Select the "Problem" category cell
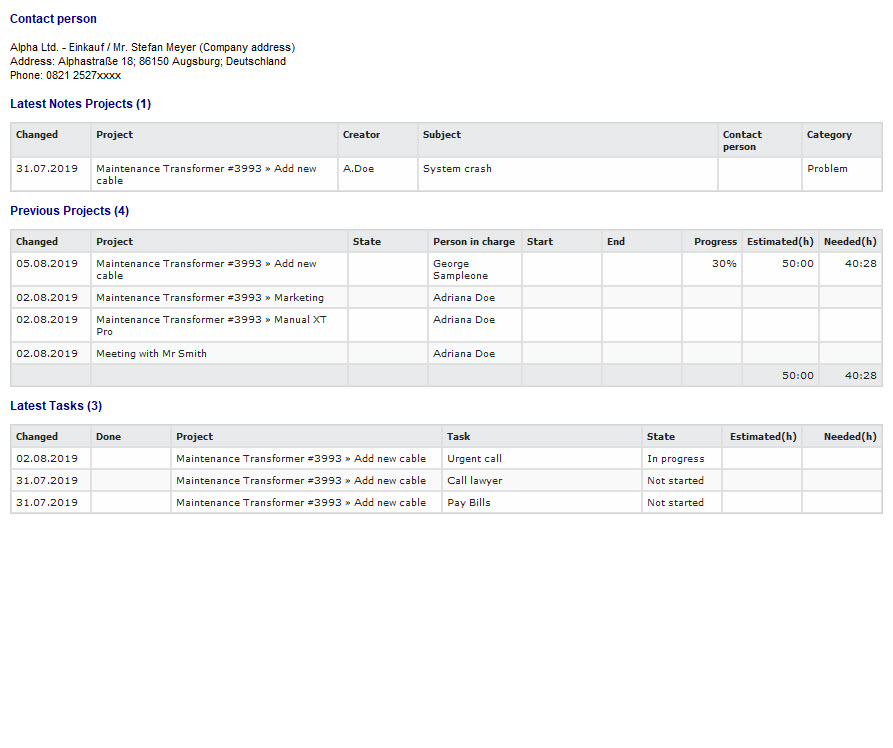The height and width of the screenshot is (748, 893). [827, 169]
